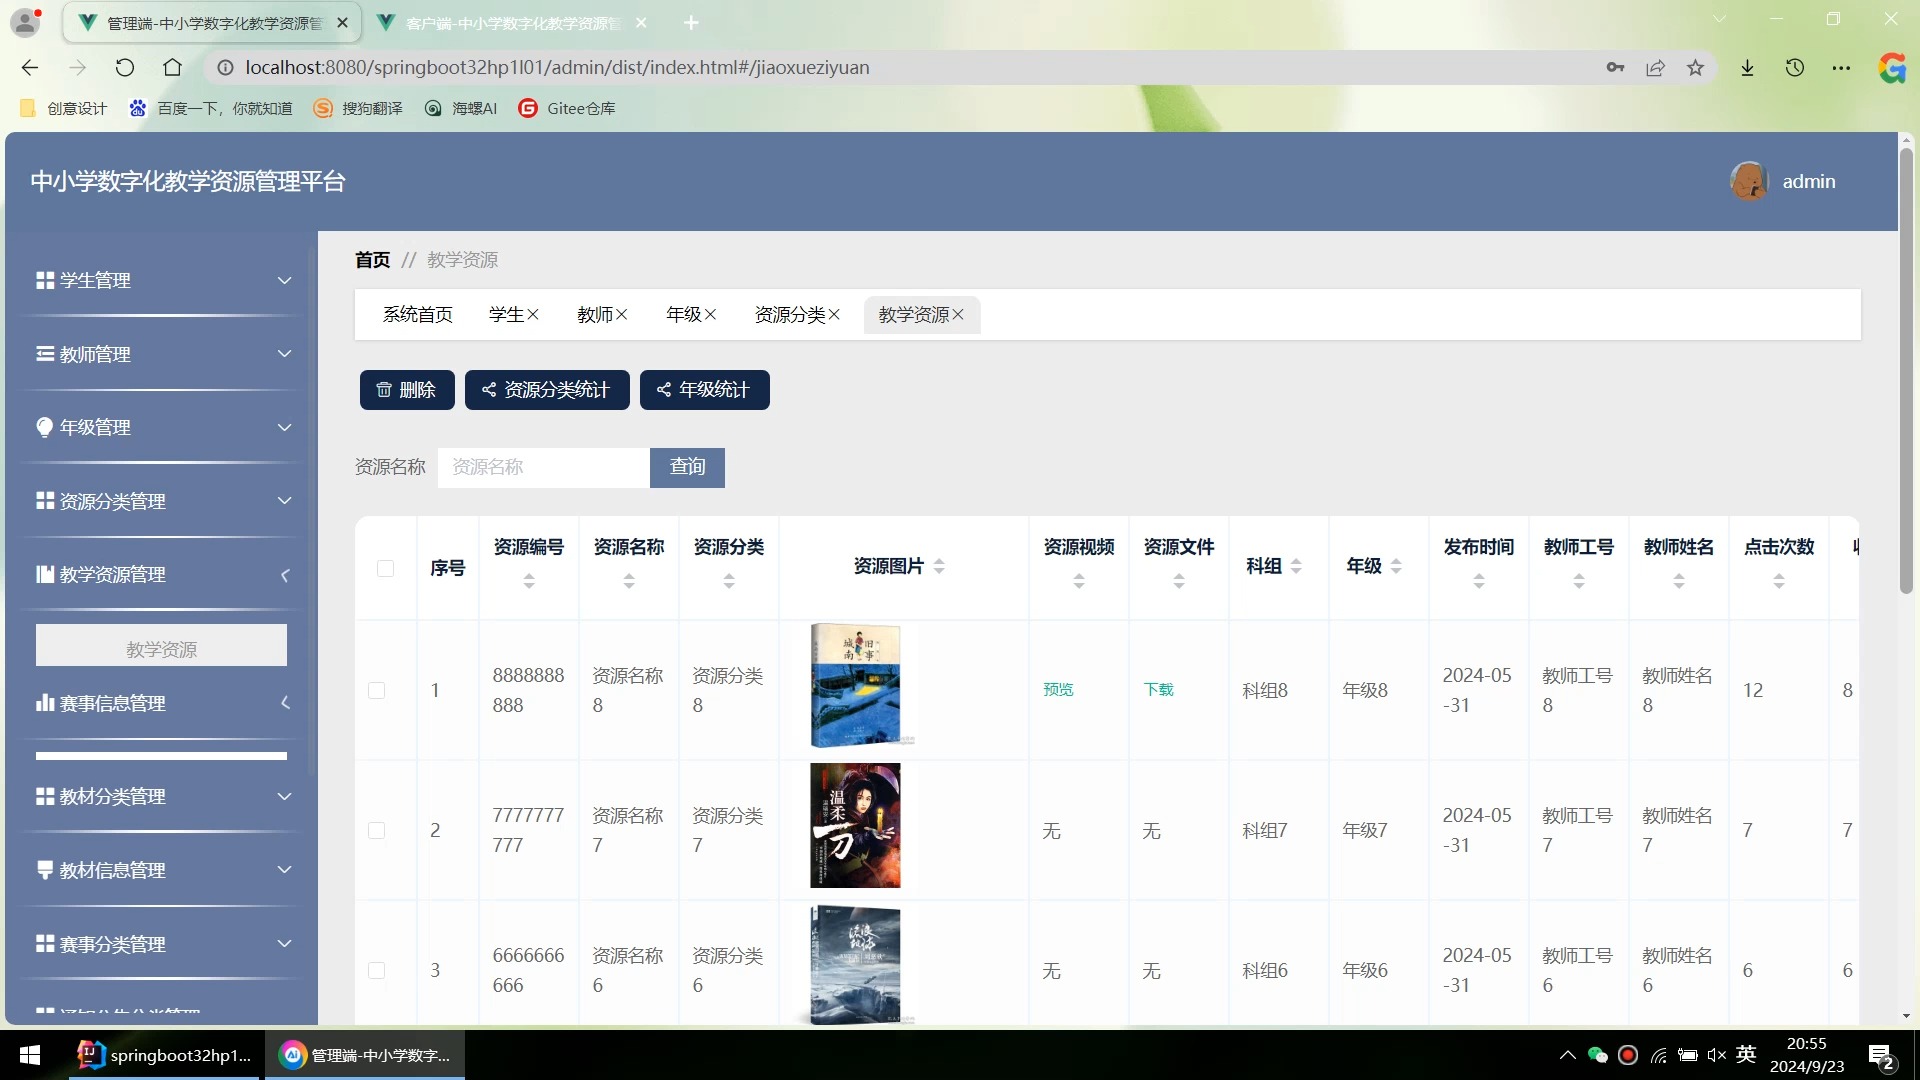The image size is (1920, 1080).
Task: Click the 搜狗翻译 bookmark icon
Action: (x=322, y=108)
